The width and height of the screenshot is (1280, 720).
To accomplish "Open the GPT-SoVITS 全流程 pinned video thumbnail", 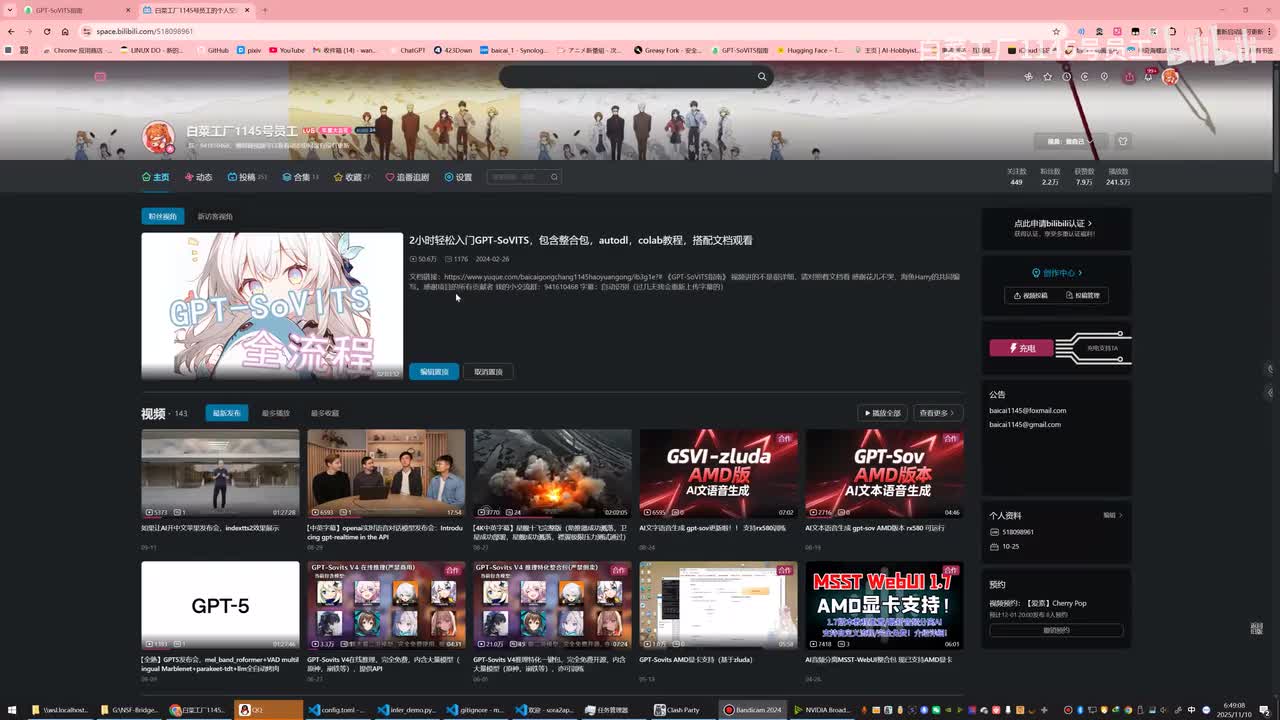I will (x=272, y=306).
